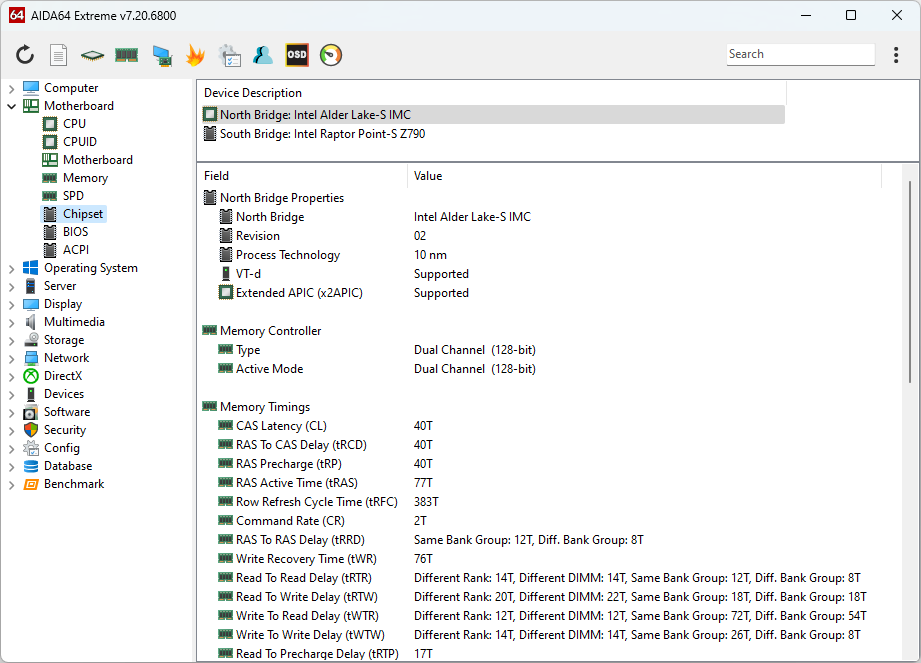Expand the Storage tree branch
The image size is (921, 663).
11,340
